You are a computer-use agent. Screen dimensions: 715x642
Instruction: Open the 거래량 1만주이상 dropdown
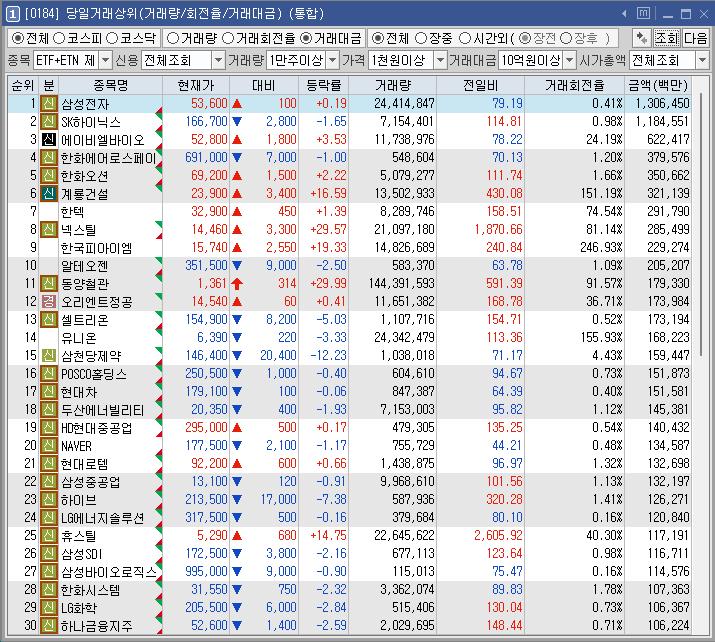pos(333,60)
